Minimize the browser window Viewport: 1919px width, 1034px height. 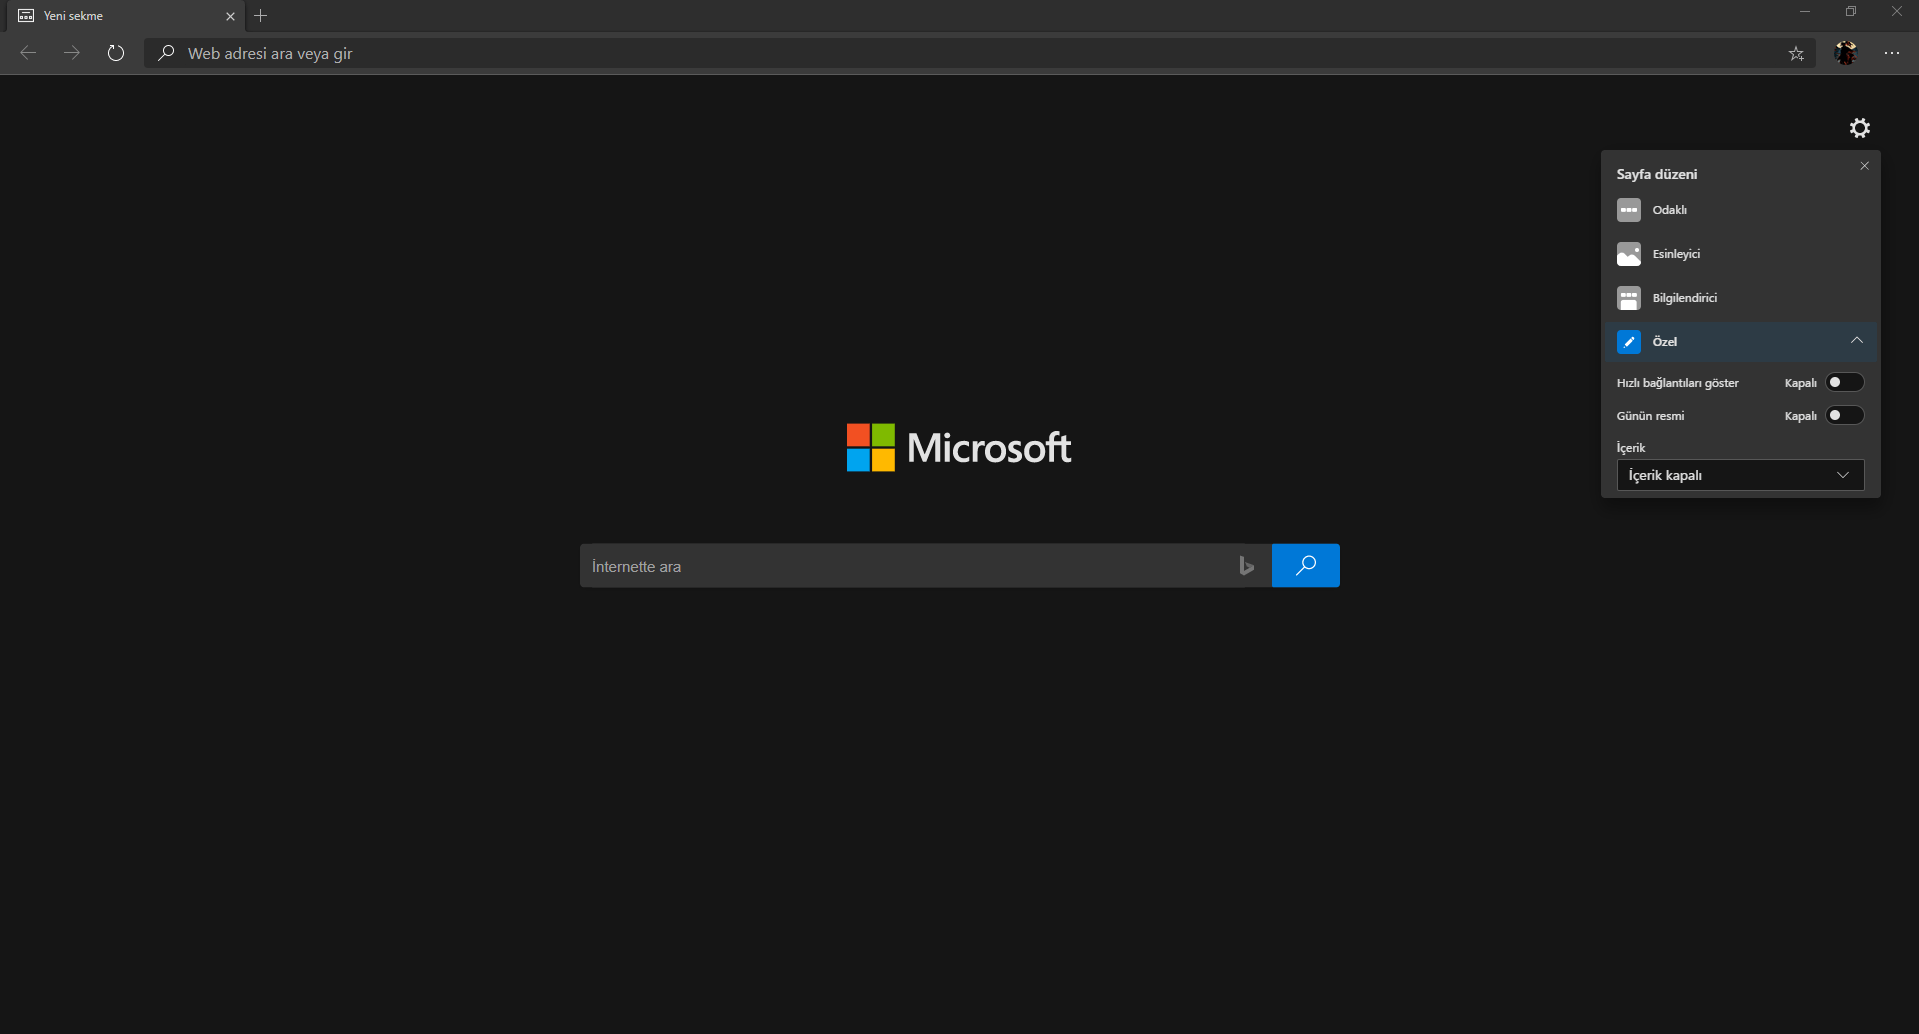click(1805, 12)
